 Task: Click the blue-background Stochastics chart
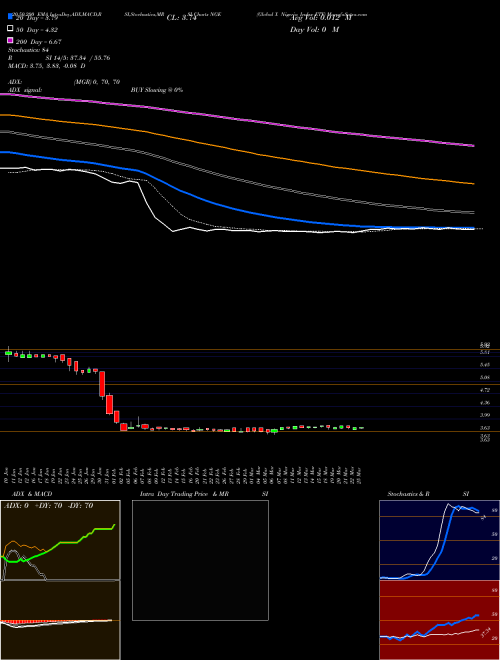439,540
